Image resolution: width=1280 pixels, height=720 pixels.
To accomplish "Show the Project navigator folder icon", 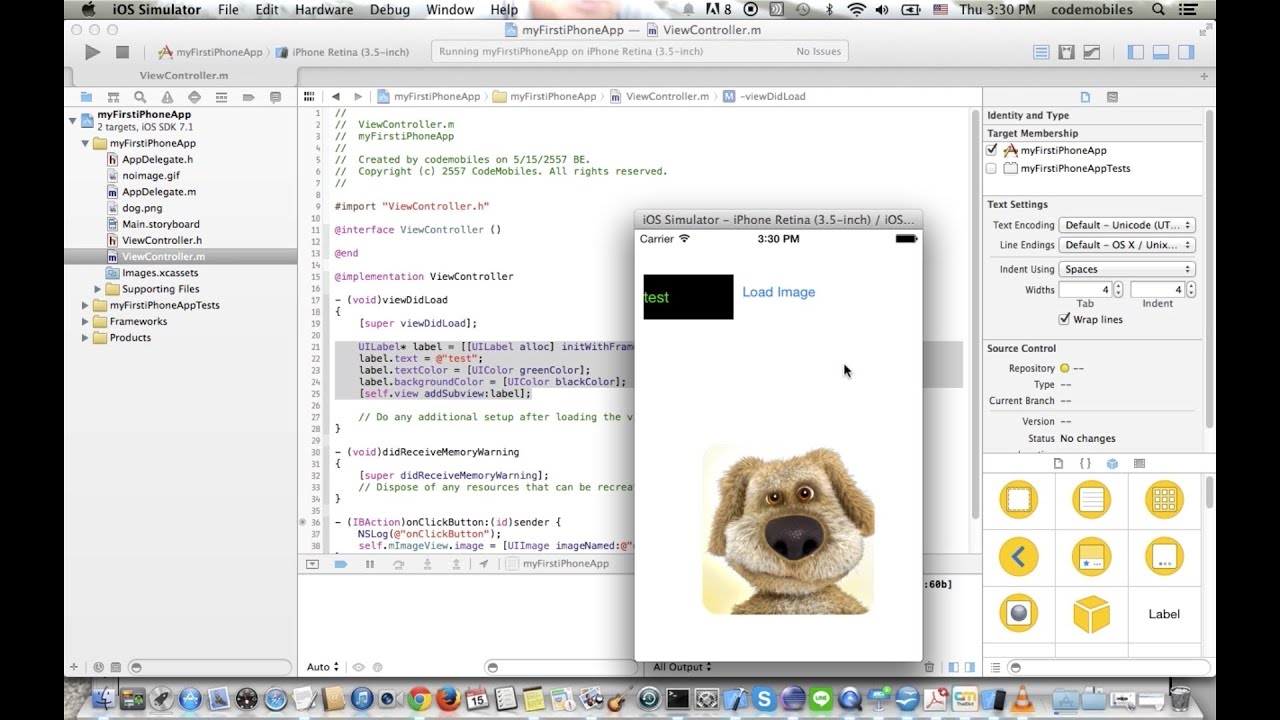I will [x=86, y=97].
